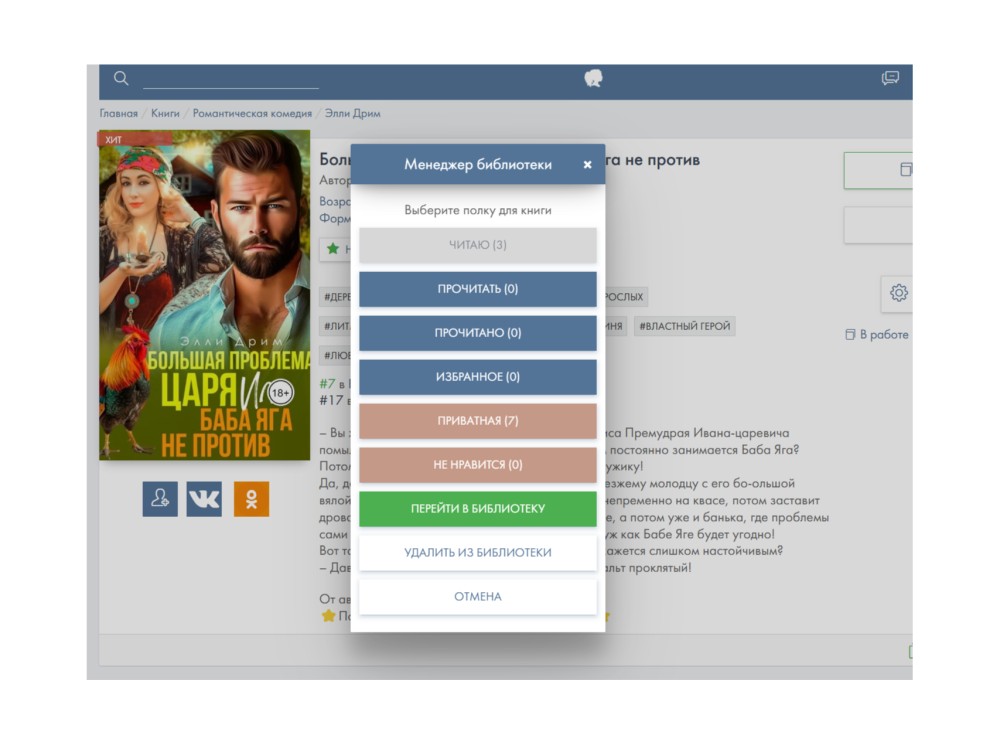Click УДАЛИТЬ ИЗ БИБЛИОТЕКИ
The height and width of the screenshot is (745, 1000).
click(x=477, y=553)
